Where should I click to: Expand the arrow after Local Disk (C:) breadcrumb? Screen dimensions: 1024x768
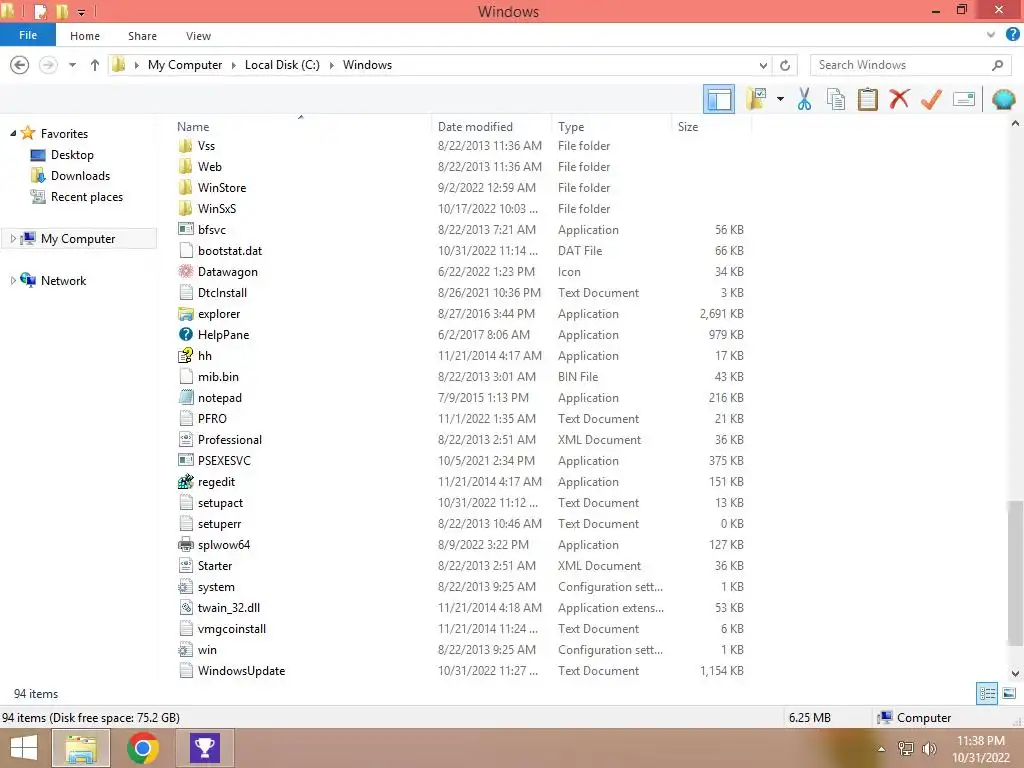tap(332, 65)
